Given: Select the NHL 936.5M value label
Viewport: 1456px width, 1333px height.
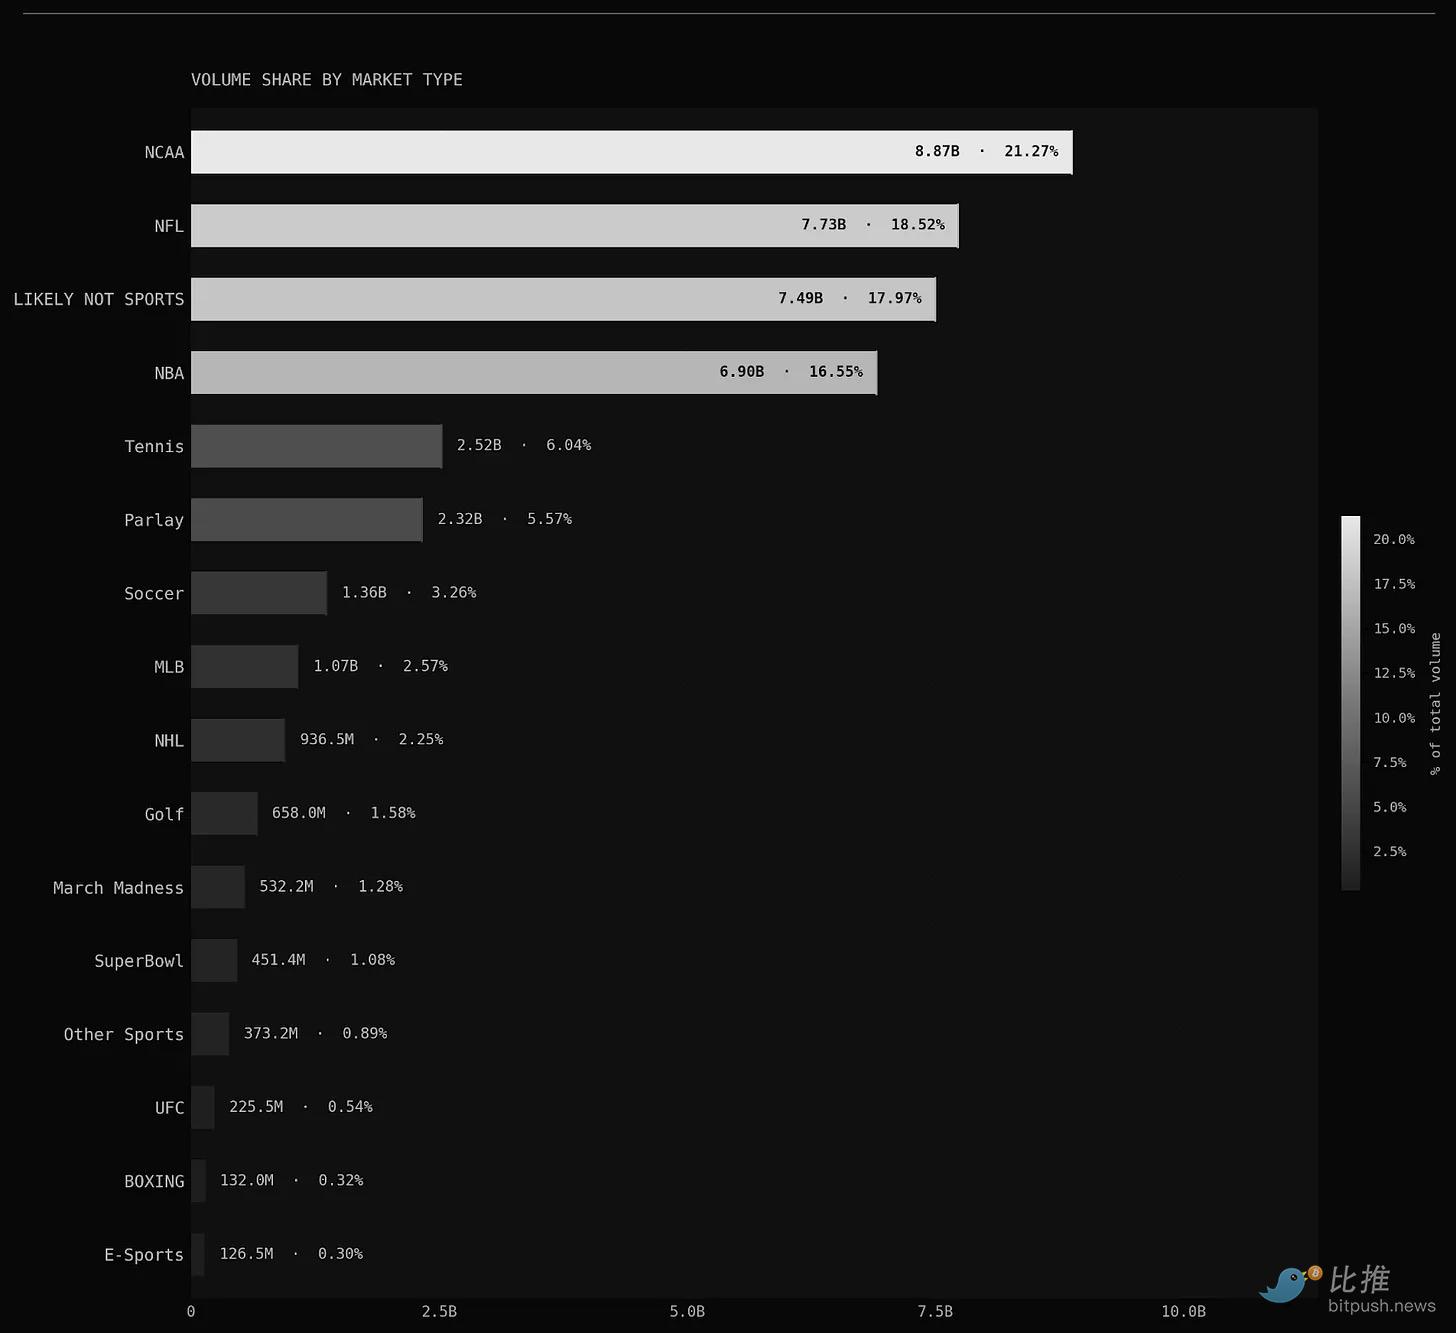Looking at the screenshot, I should (x=327, y=739).
